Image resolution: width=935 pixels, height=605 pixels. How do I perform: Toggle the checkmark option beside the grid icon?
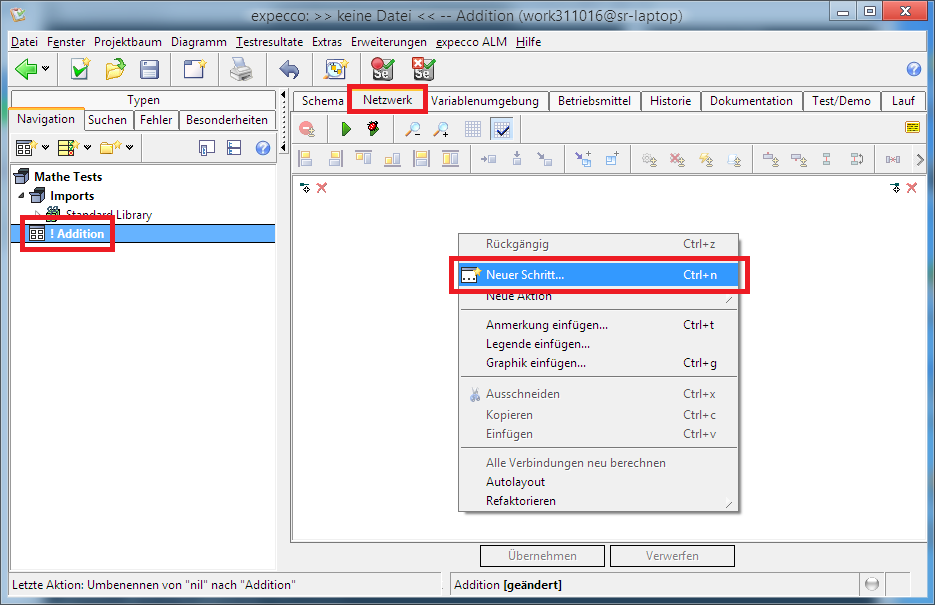[501, 129]
